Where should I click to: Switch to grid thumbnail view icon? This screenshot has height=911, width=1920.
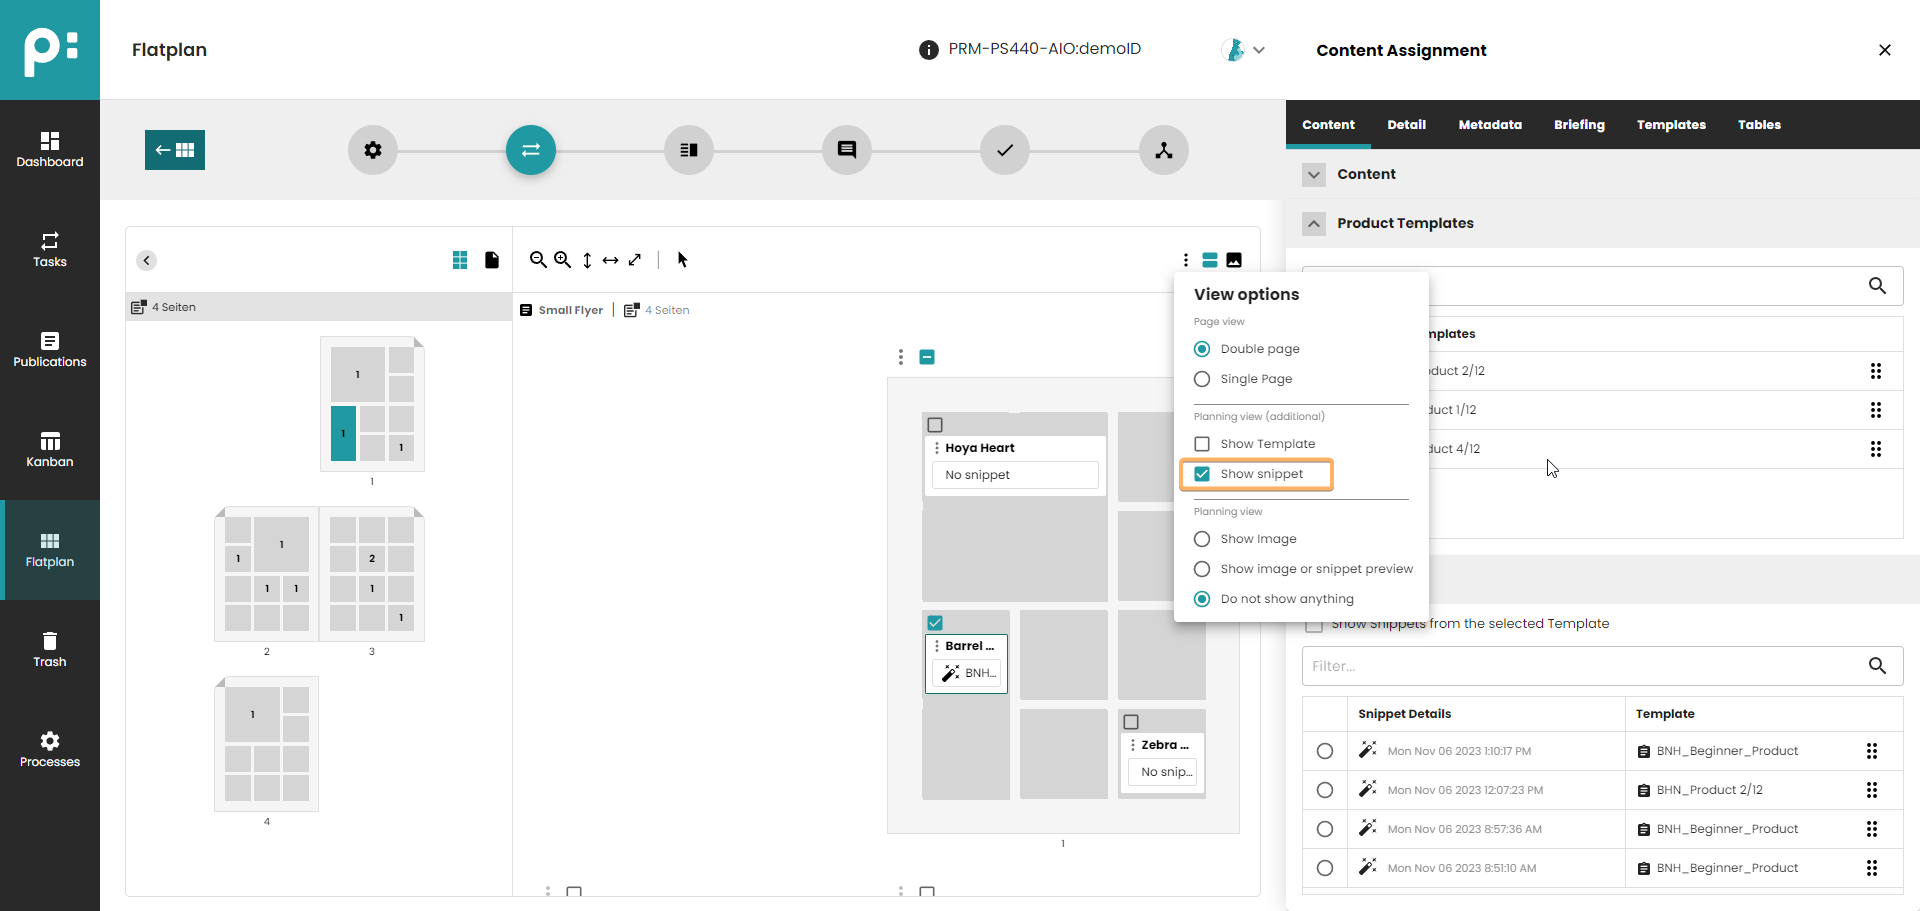pyautogui.click(x=460, y=260)
